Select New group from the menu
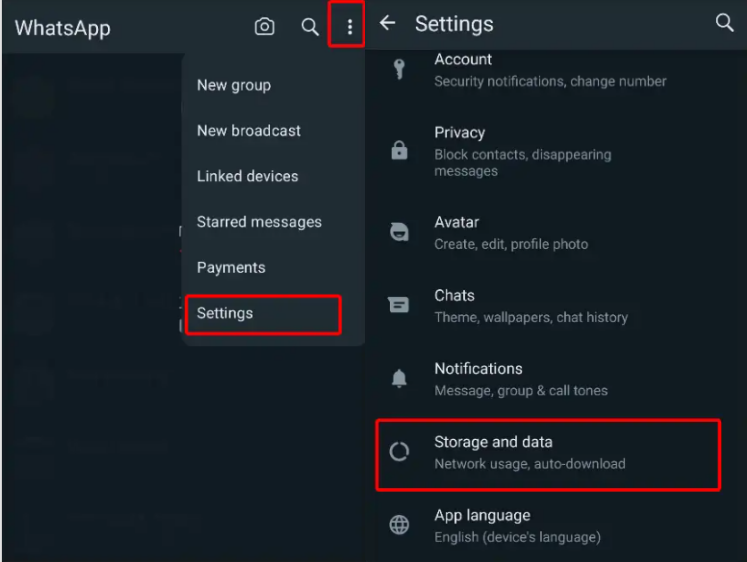 click(x=234, y=85)
